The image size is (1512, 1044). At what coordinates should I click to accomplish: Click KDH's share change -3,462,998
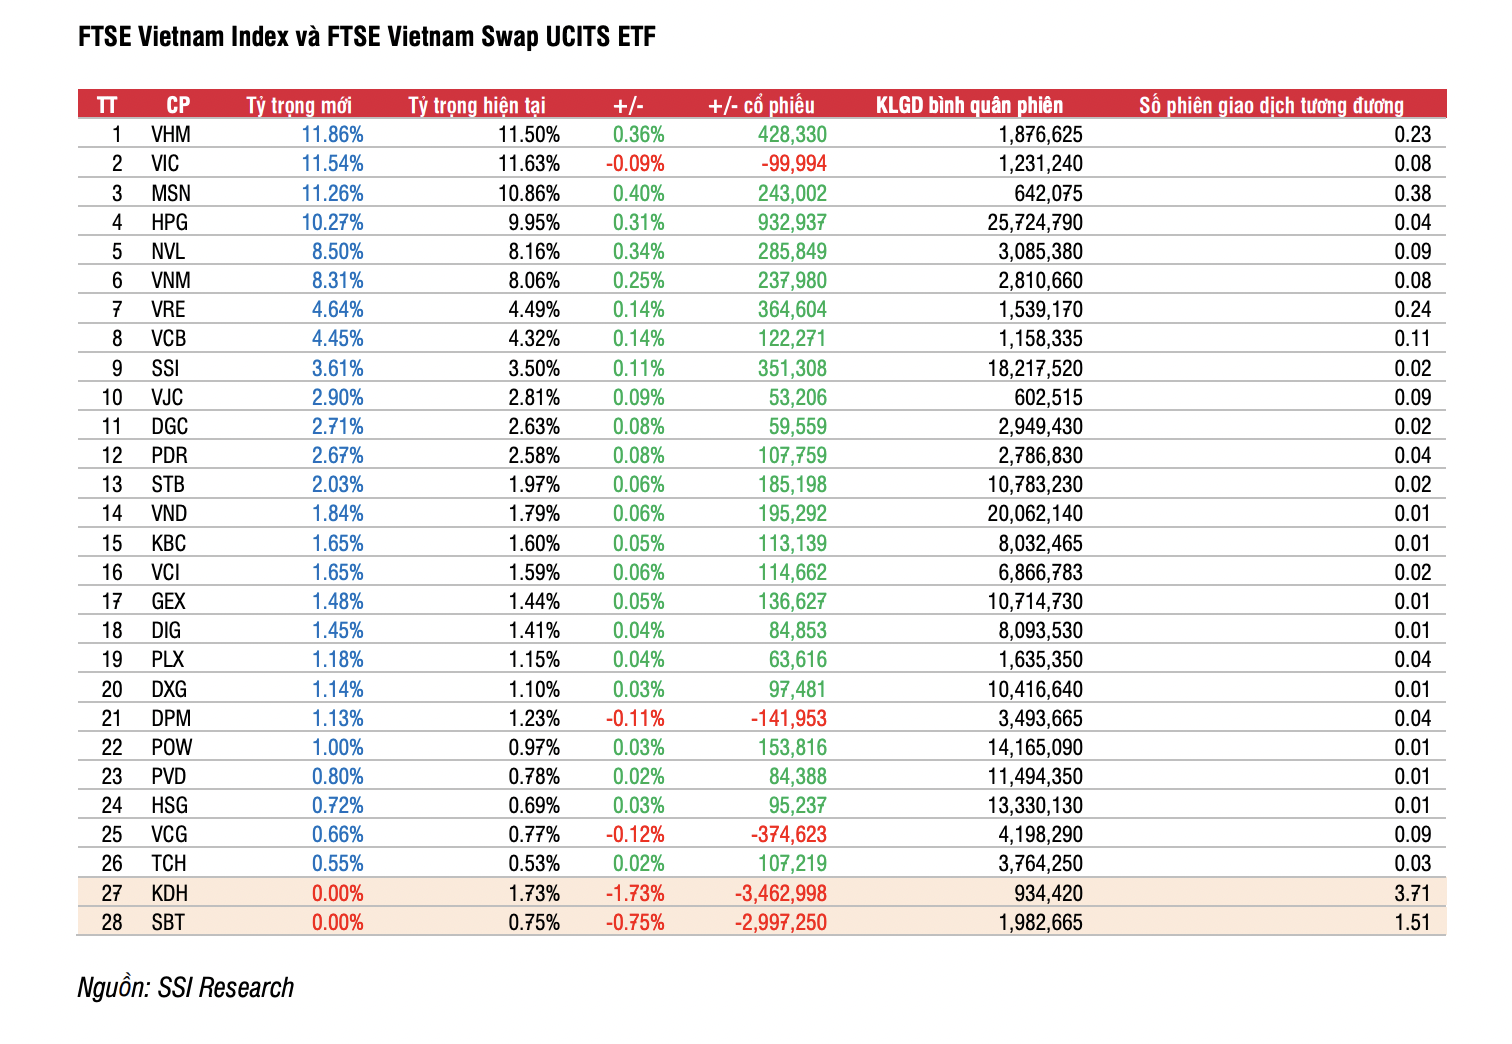[781, 893]
